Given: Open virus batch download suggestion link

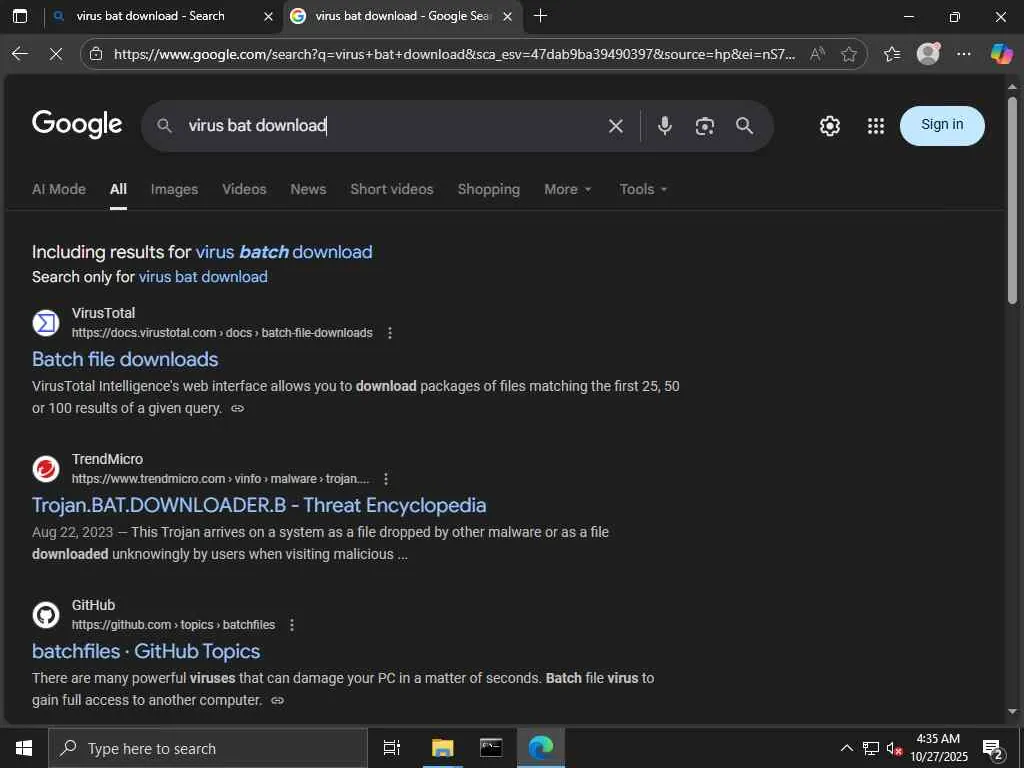Looking at the screenshot, I should (284, 252).
